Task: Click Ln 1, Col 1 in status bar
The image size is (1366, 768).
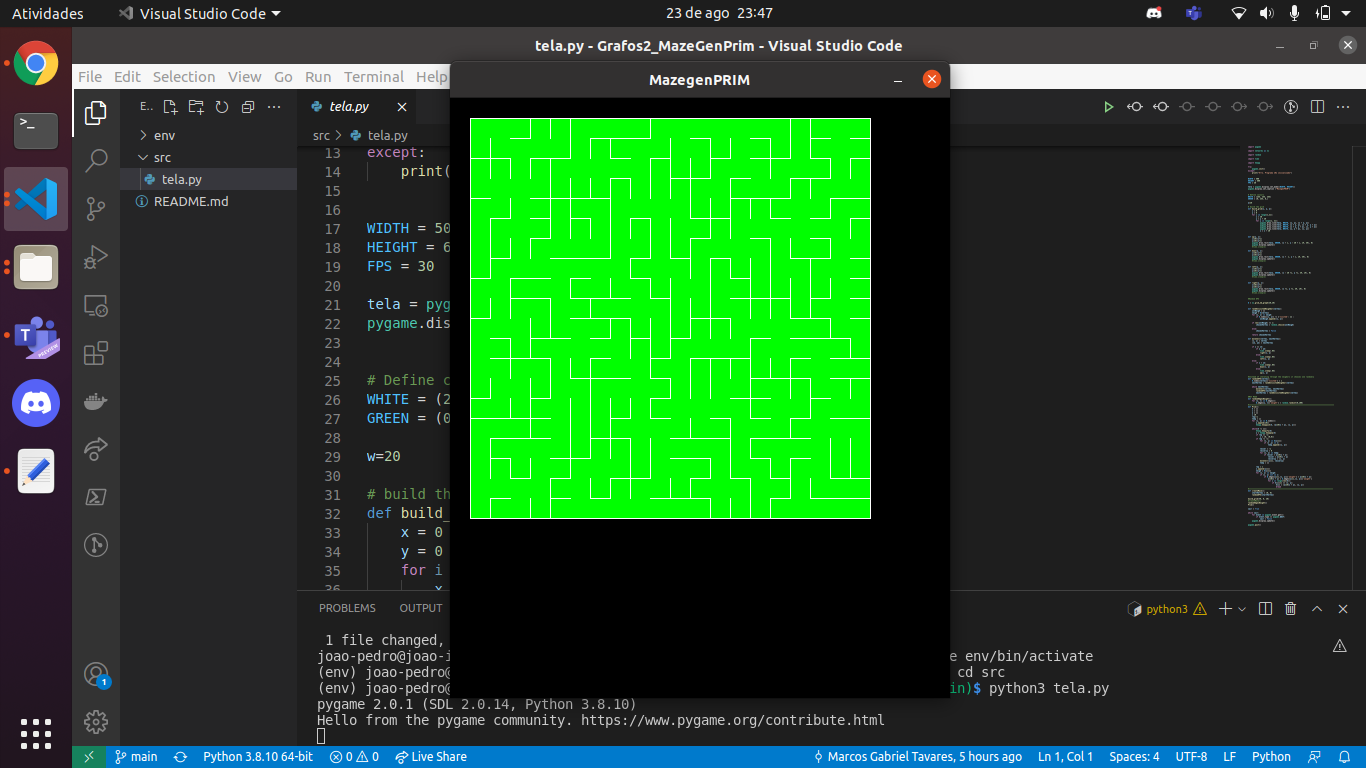Action: (1065, 757)
